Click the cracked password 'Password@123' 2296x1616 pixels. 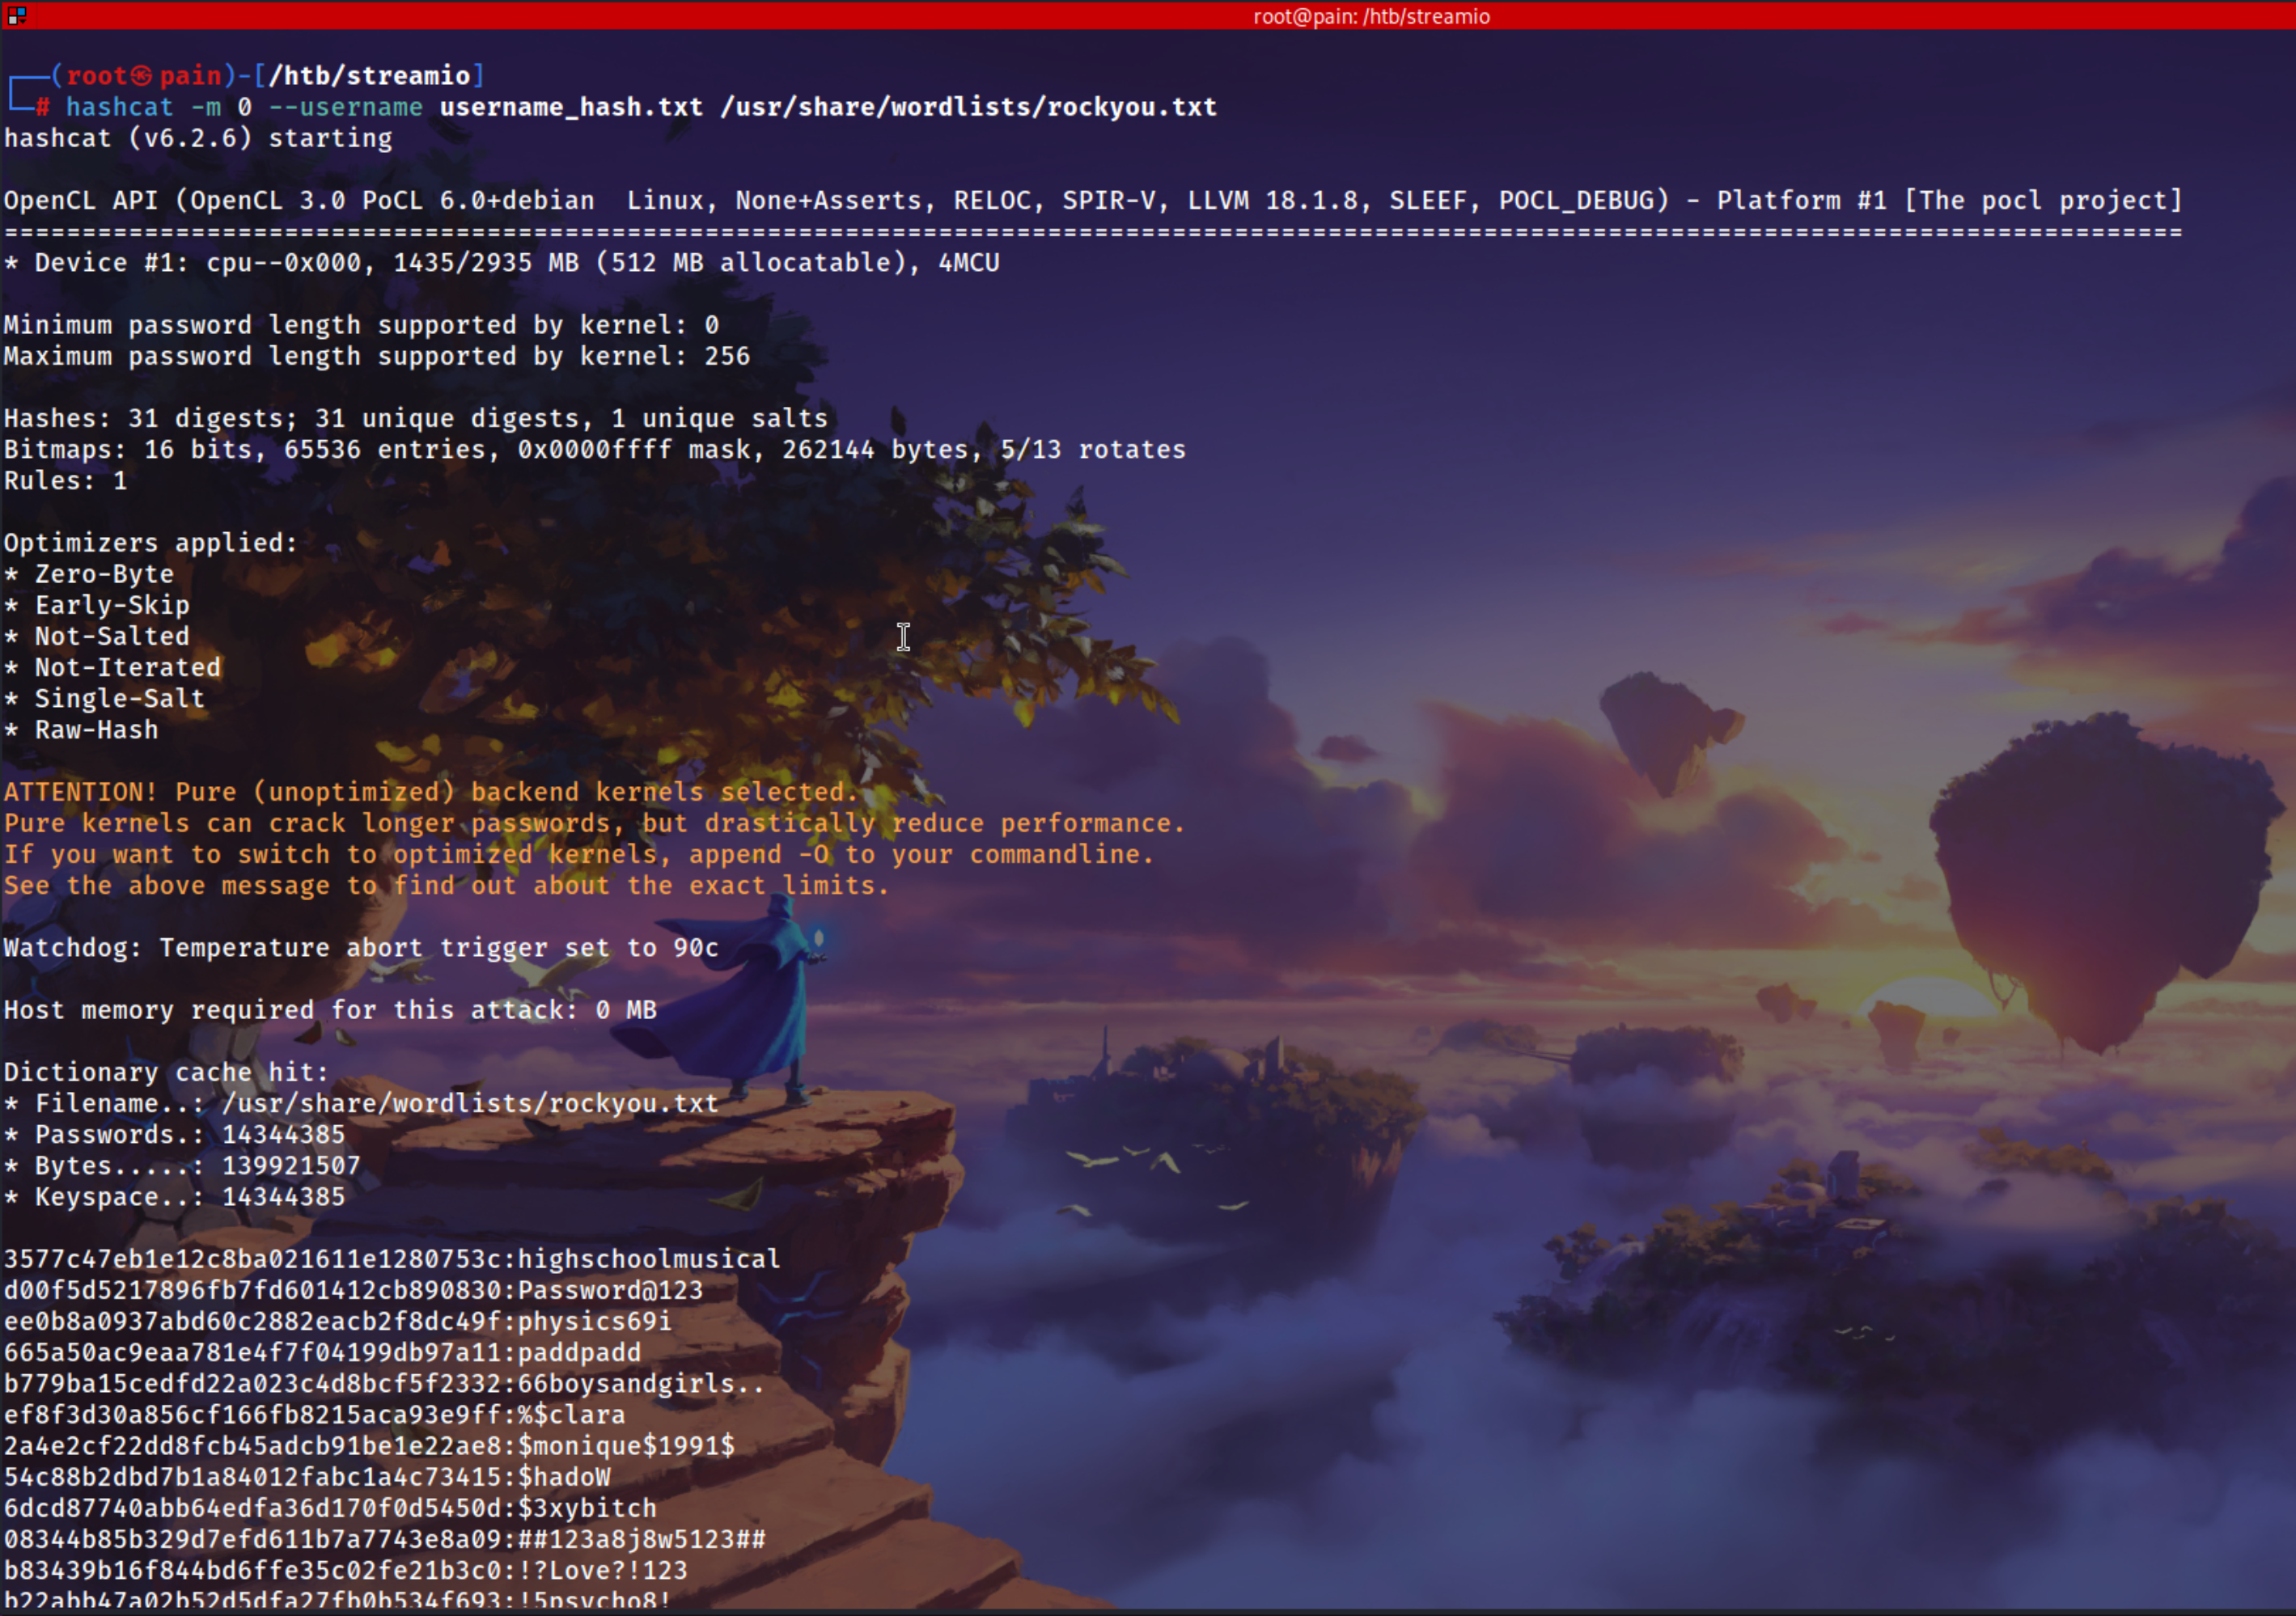(610, 1290)
